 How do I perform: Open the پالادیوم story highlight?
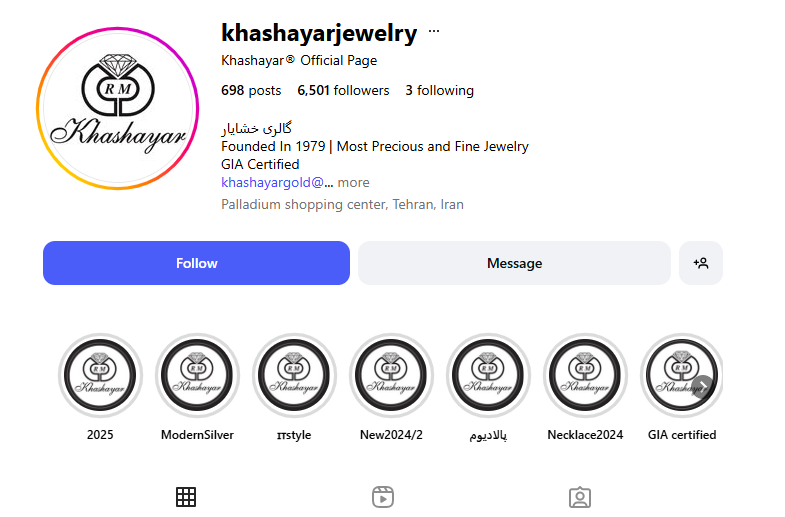[488, 375]
